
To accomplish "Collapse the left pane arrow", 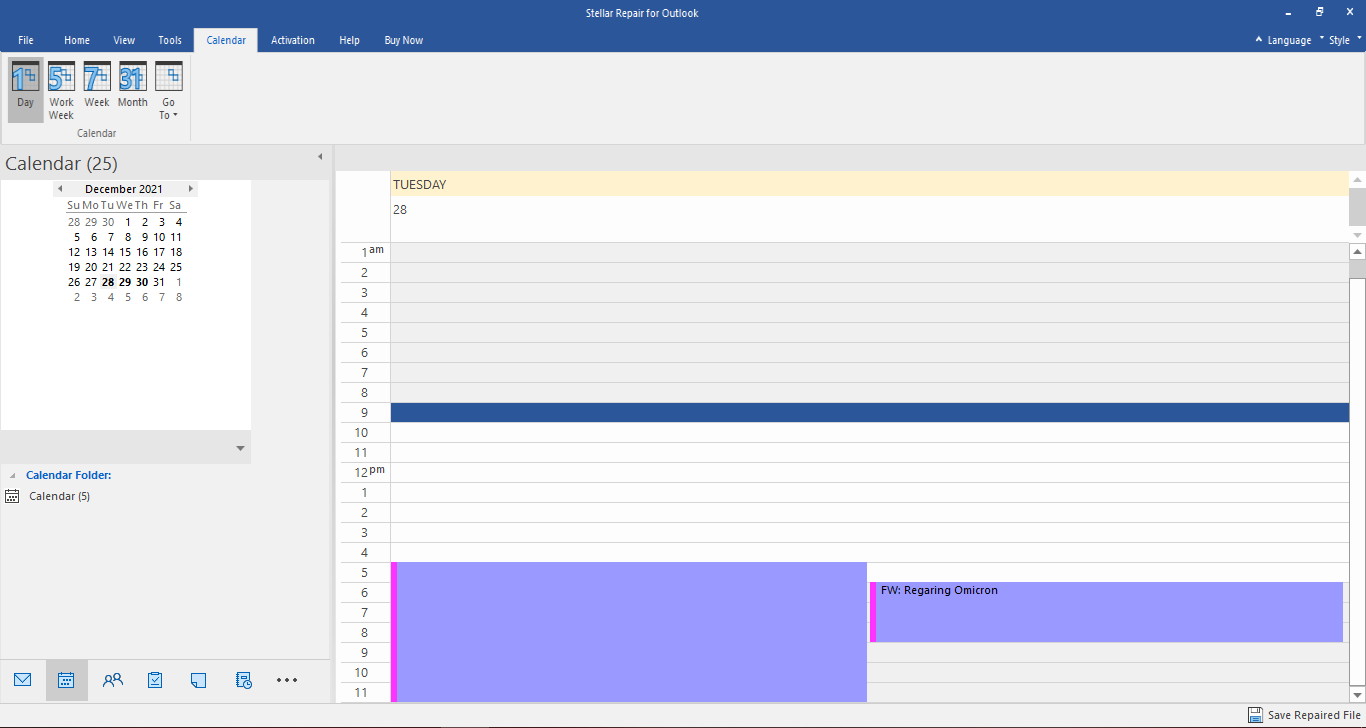I will 320,157.
